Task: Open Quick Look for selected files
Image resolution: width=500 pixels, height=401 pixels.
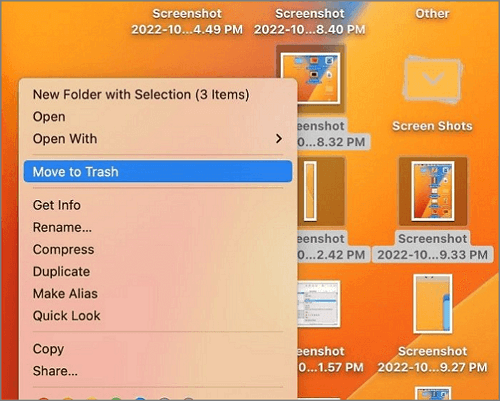Action: [x=158, y=315]
